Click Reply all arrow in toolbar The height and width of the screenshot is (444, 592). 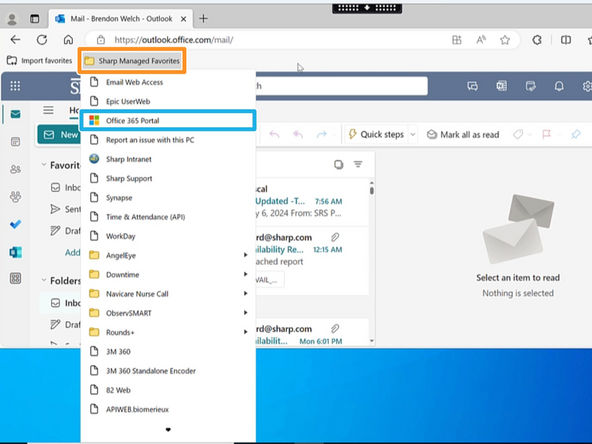[x=298, y=134]
